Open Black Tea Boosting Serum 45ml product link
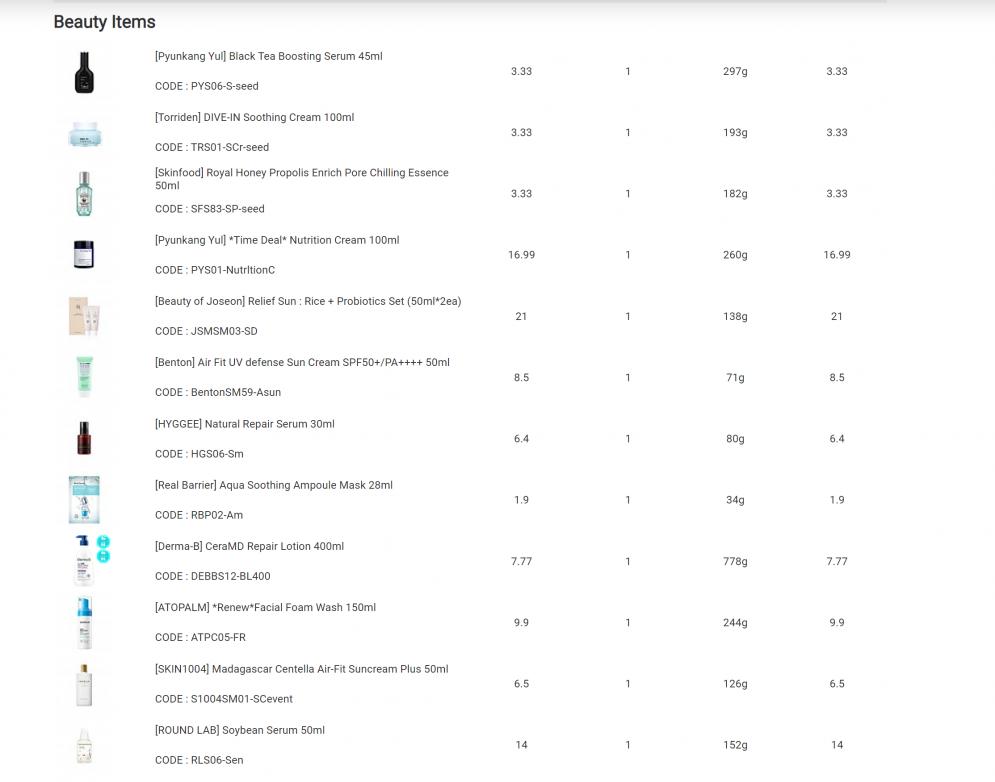This screenshot has width=995, height=782. pyautogui.click(x=268, y=57)
